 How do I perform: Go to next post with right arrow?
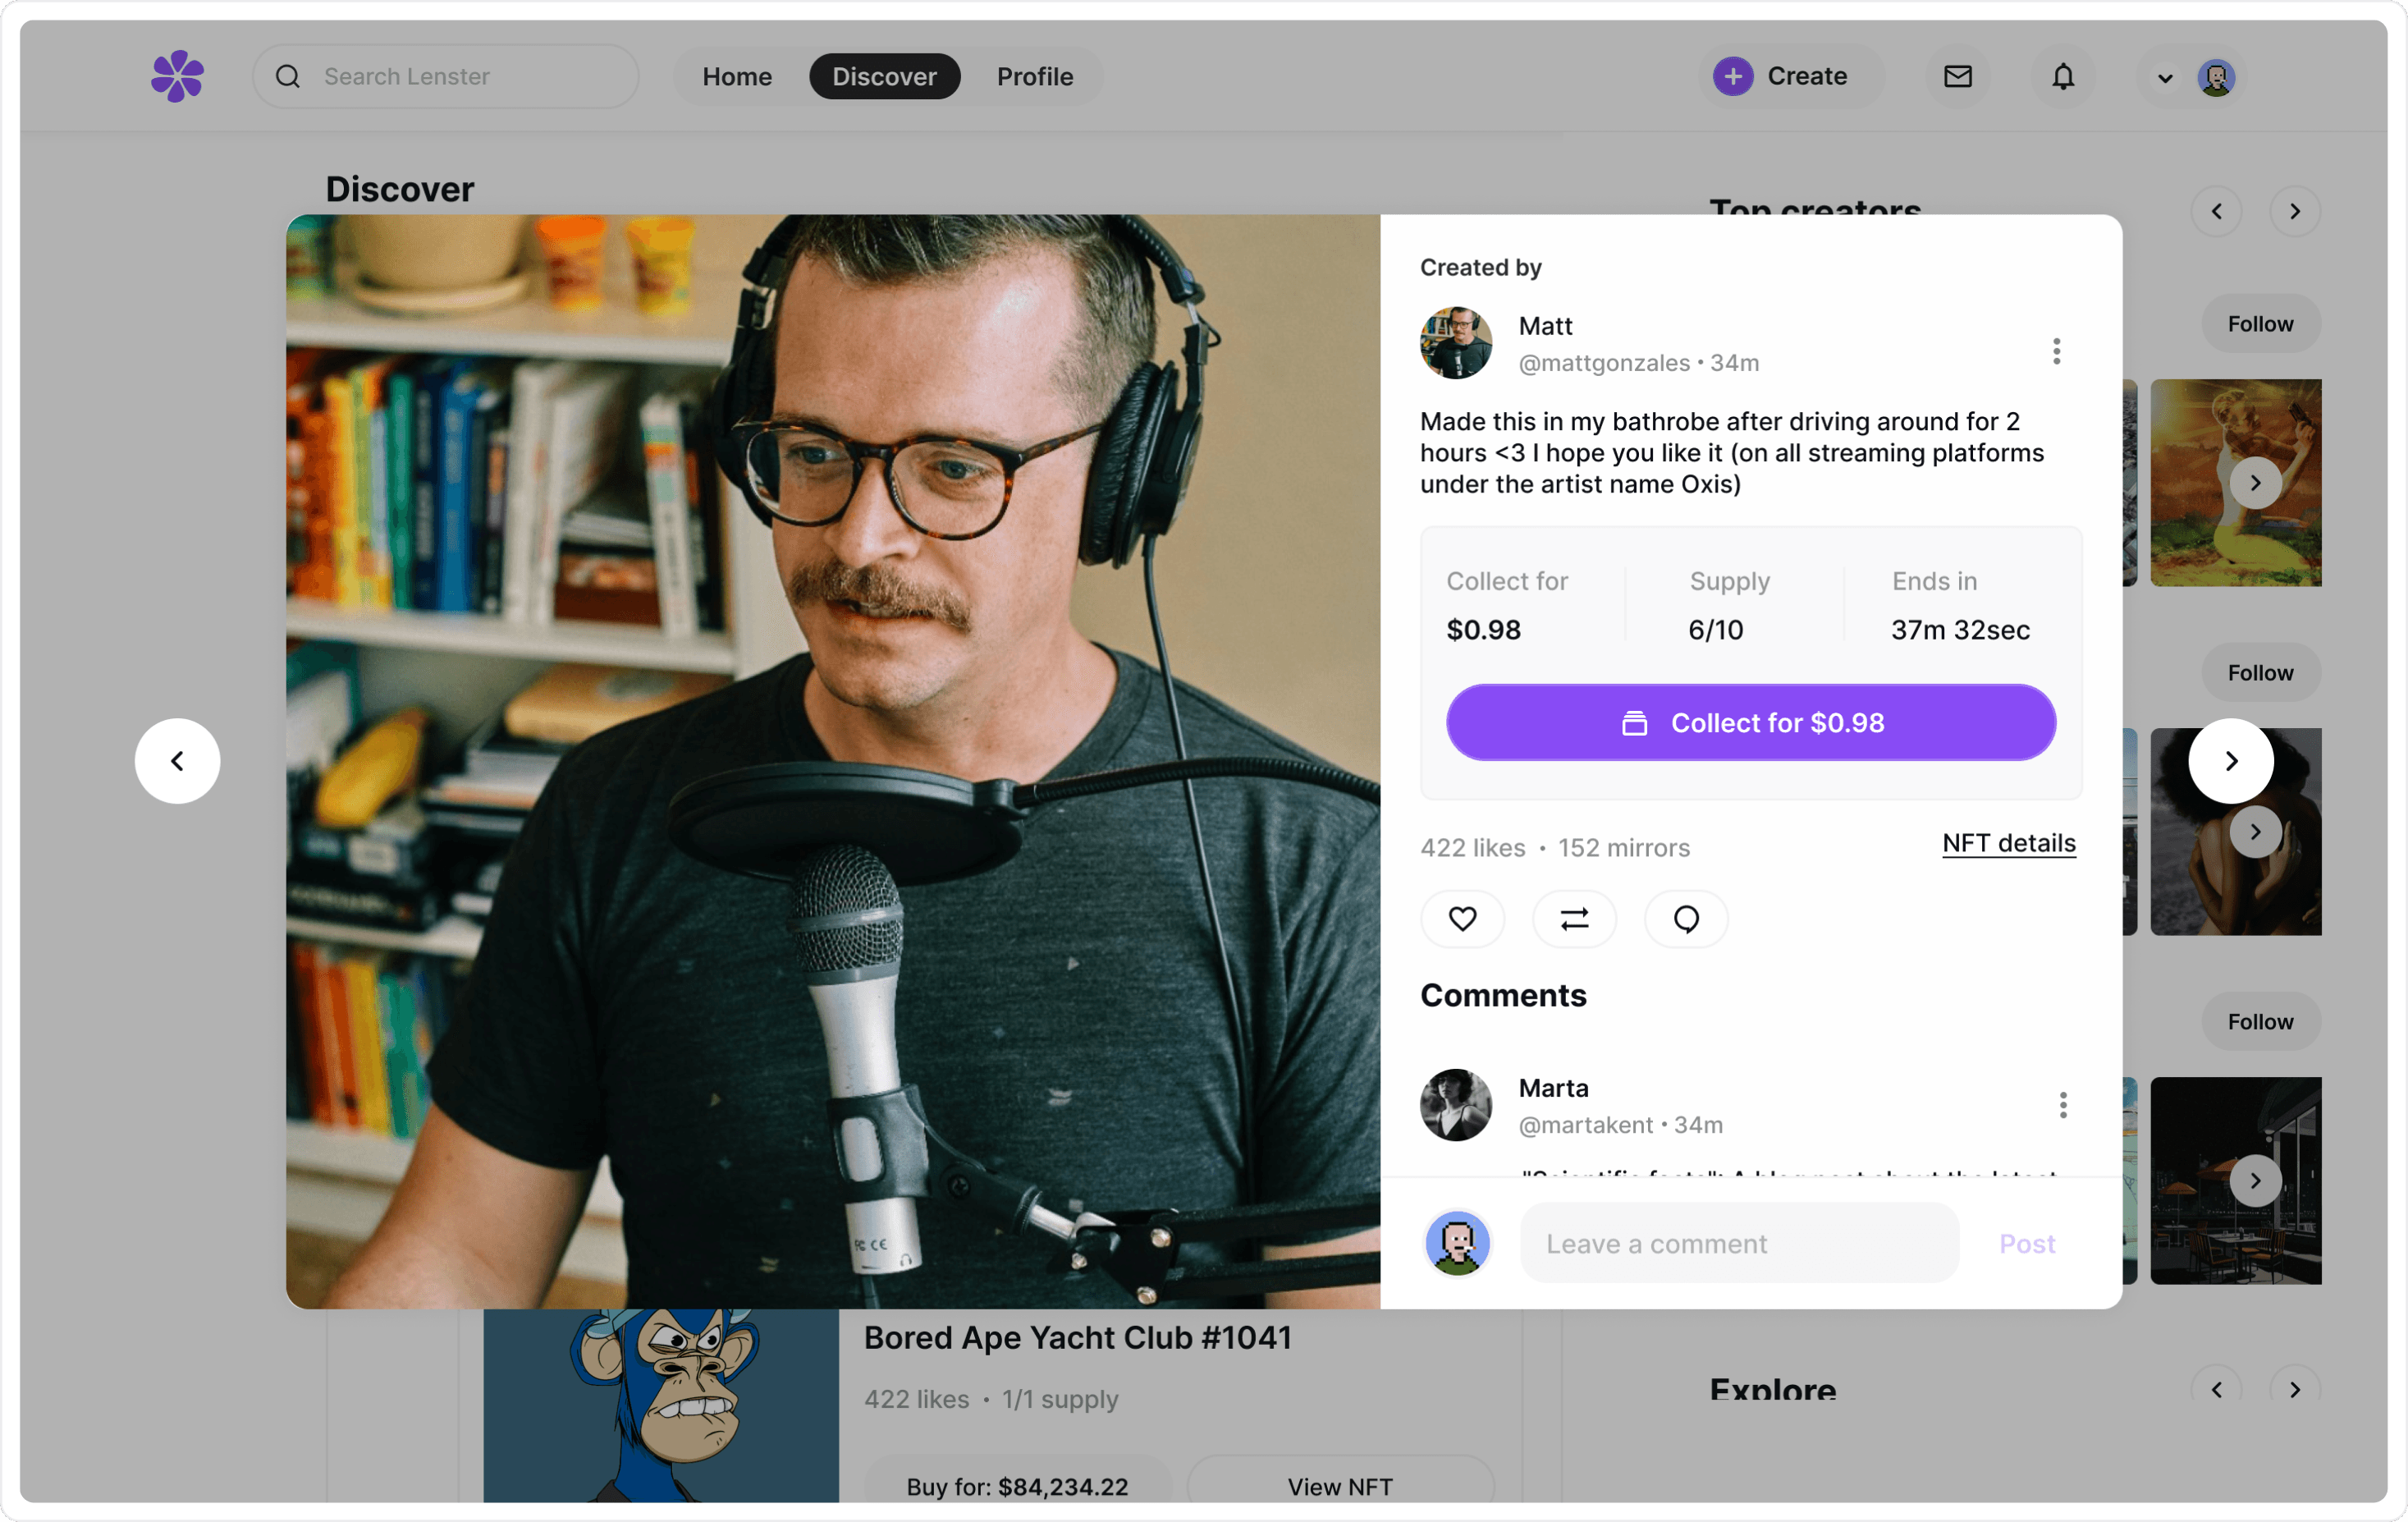pyautogui.click(x=2230, y=761)
